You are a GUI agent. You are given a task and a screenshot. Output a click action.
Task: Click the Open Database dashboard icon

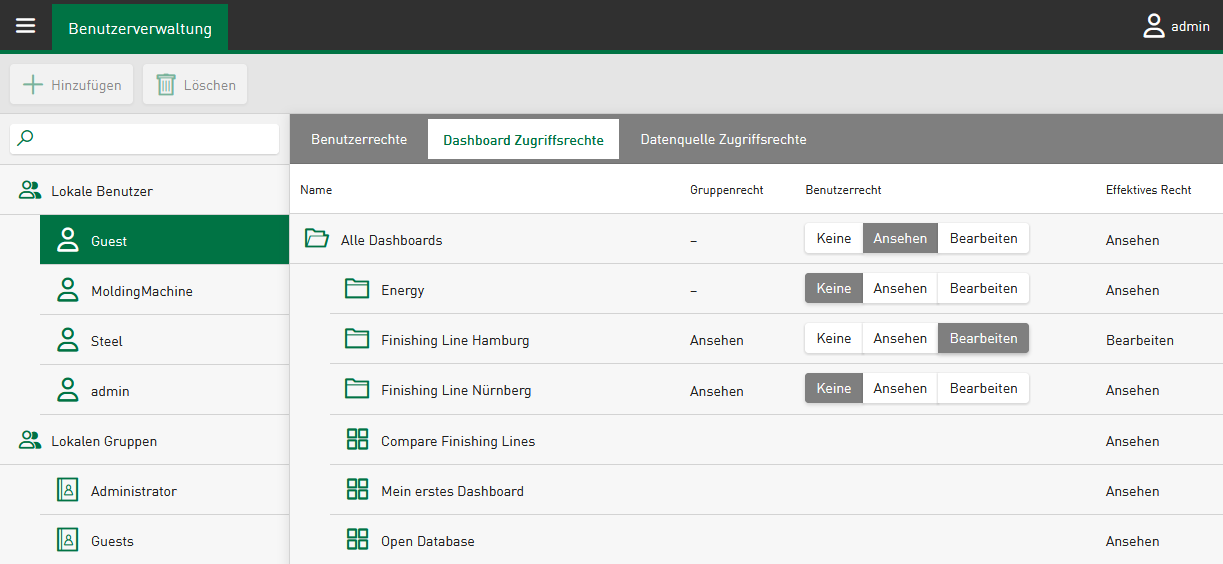tap(357, 541)
